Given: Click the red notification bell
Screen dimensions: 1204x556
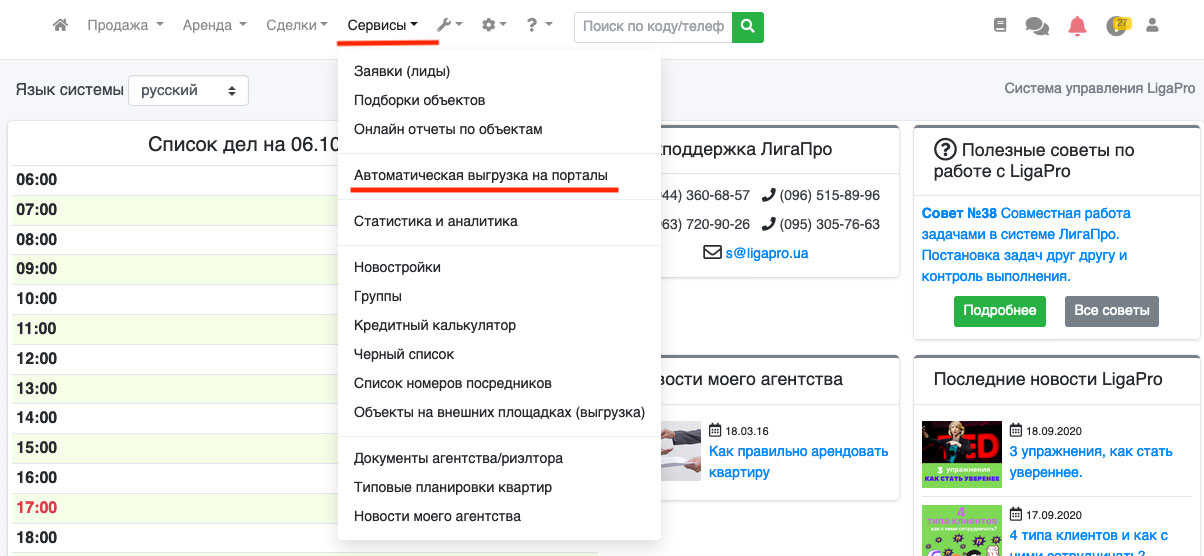Looking at the screenshot, I should pyautogui.click(x=1077, y=27).
